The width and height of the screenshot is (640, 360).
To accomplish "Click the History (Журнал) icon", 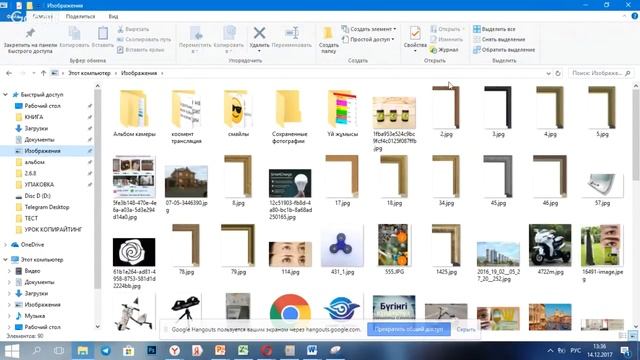I will coord(433,50).
